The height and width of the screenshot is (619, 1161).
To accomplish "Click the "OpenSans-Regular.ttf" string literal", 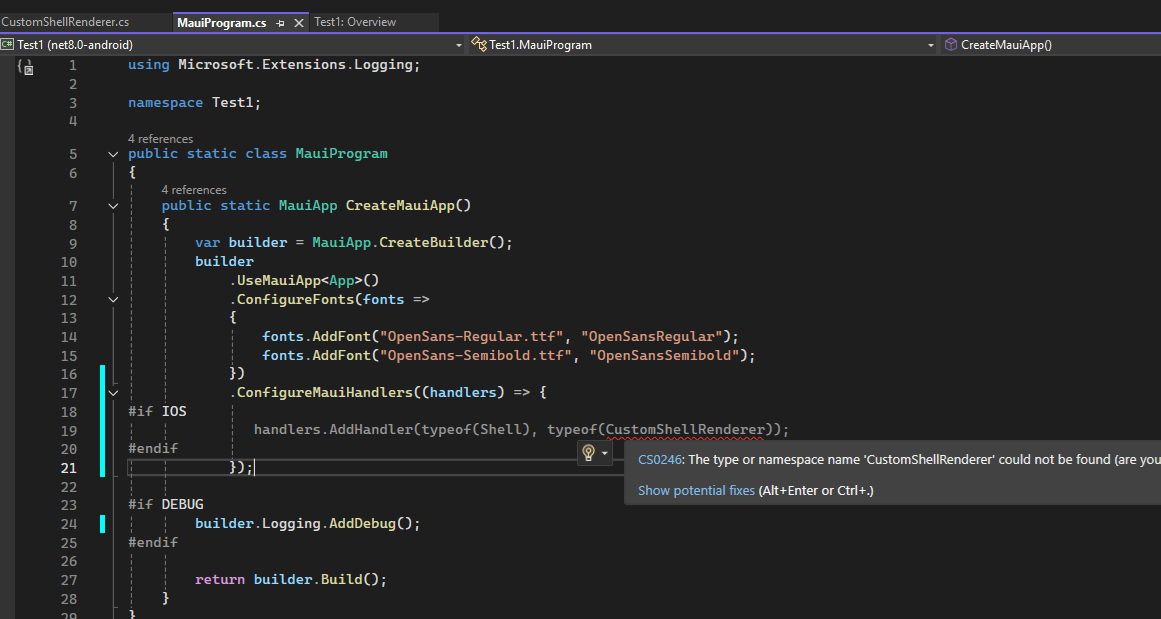I will pos(472,337).
